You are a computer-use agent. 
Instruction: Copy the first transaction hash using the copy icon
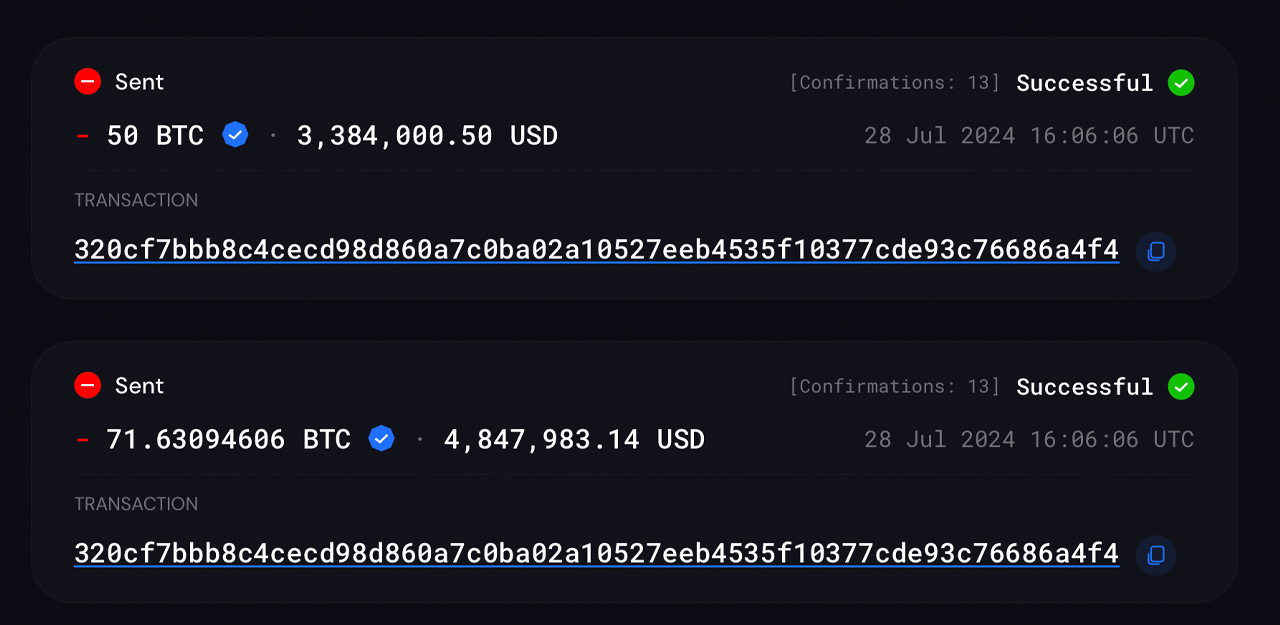pos(1155,251)
